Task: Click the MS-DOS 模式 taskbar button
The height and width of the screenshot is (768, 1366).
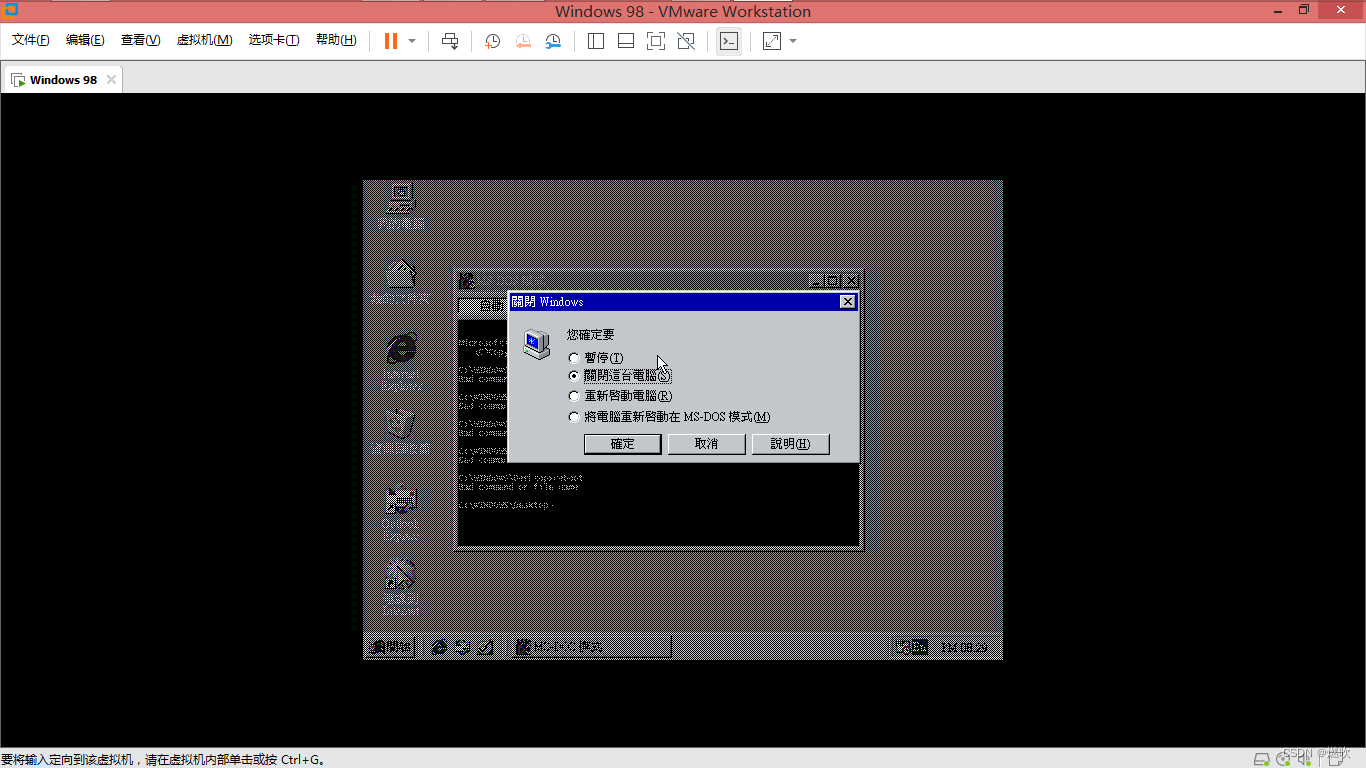Action: [x=590, y=647]
